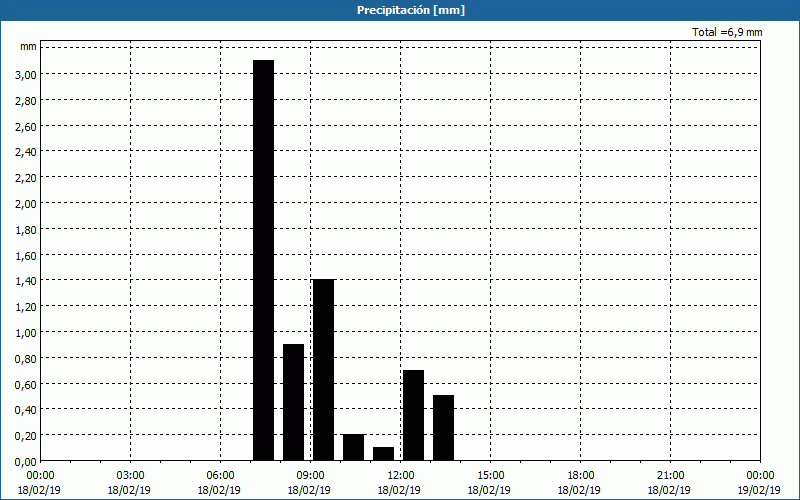This screenshot has width=800, height=500.
Task: Click the 'Total =6,9 mm' label
Action: pos(727,32)
